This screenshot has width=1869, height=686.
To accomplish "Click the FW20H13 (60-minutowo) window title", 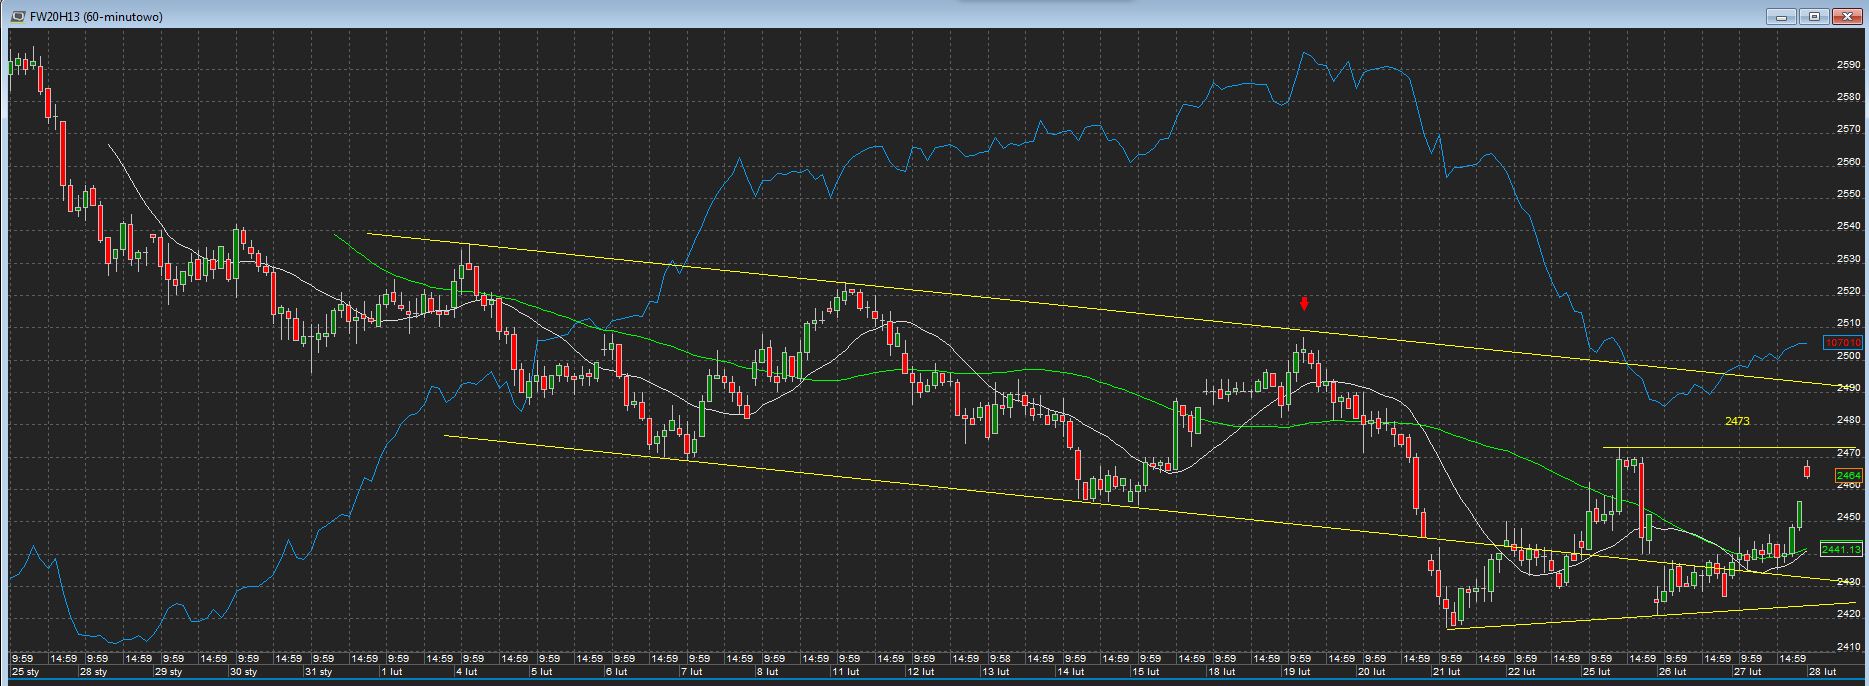I will [x=96, y=17].
